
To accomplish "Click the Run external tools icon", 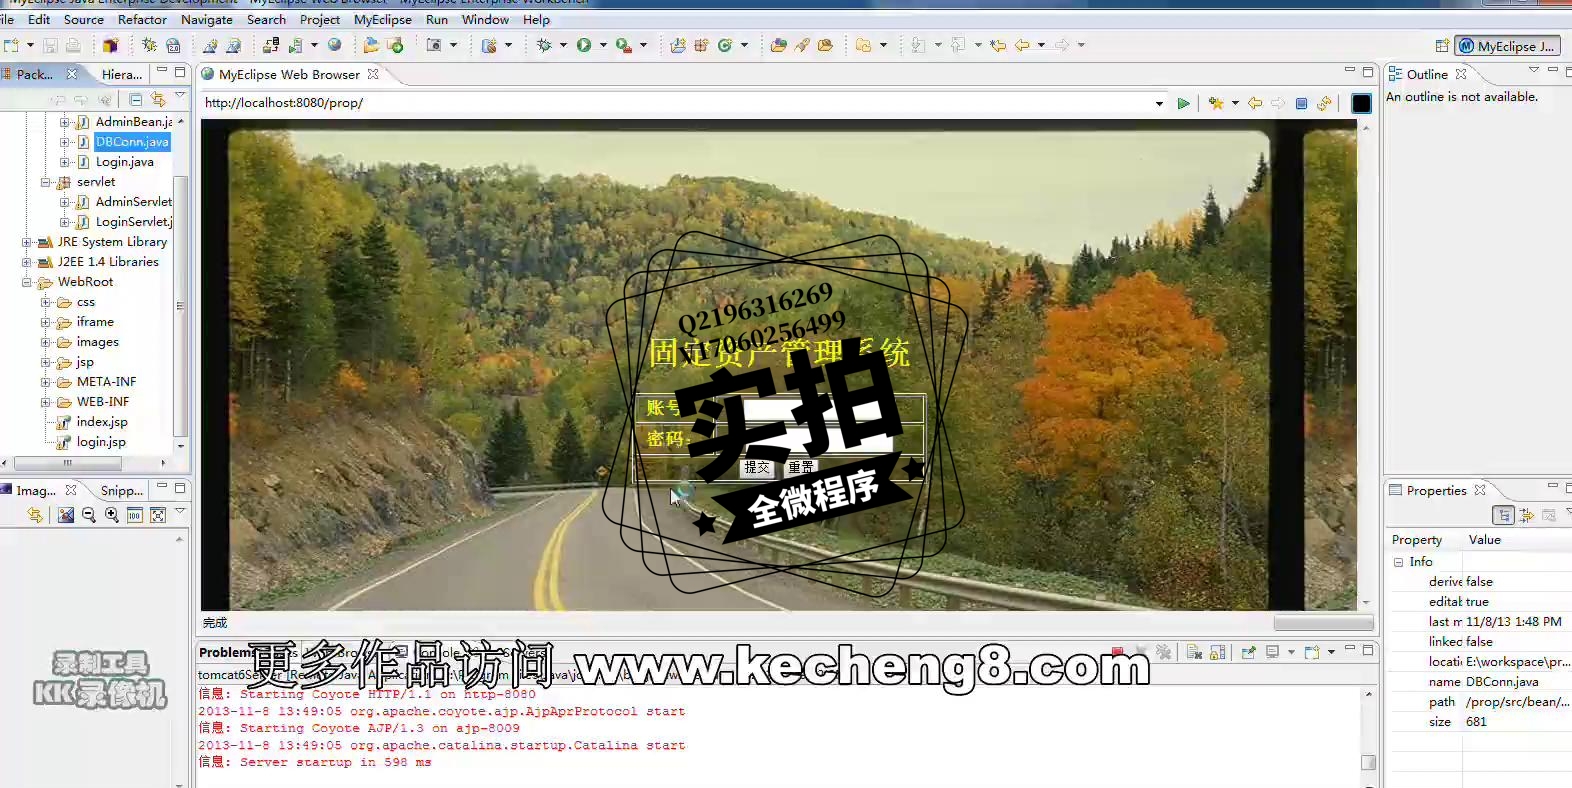I will click(x=623, y=45).
